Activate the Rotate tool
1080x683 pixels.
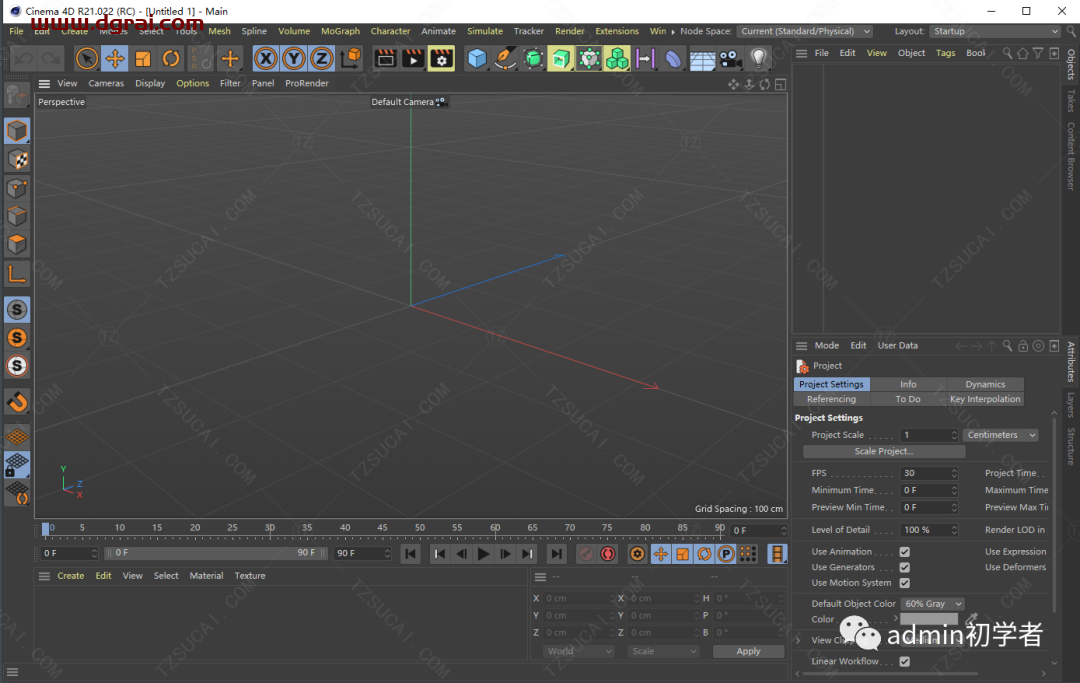[x=171, y=59]
